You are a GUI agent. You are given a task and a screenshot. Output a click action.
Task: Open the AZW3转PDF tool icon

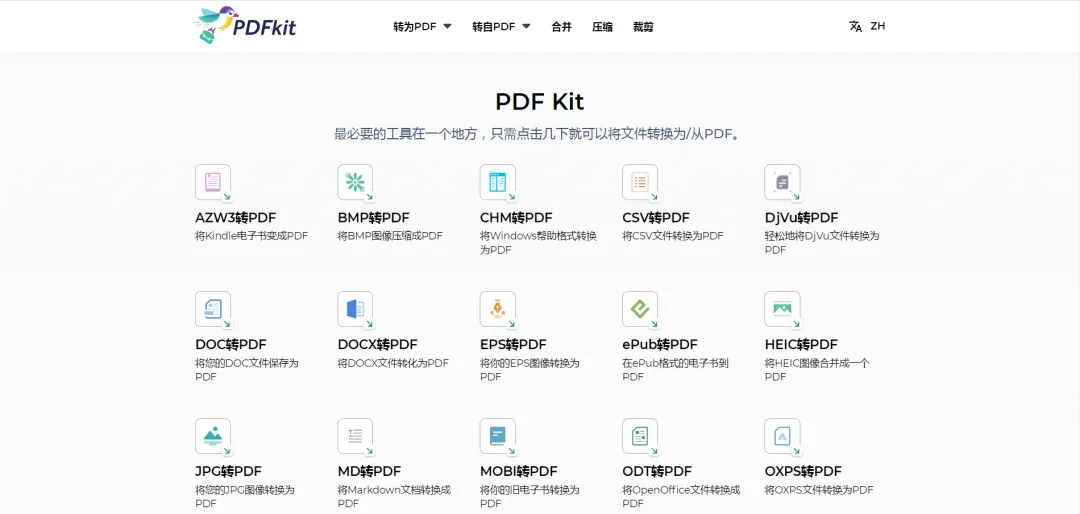point(213,182)
